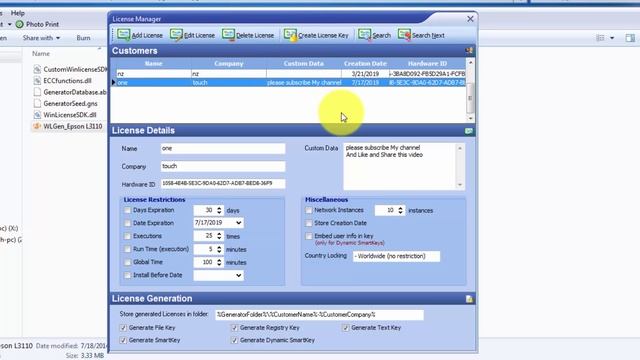Sort by Custom Data column header
The height and width of the screenshot is (360, 640).
304,64
